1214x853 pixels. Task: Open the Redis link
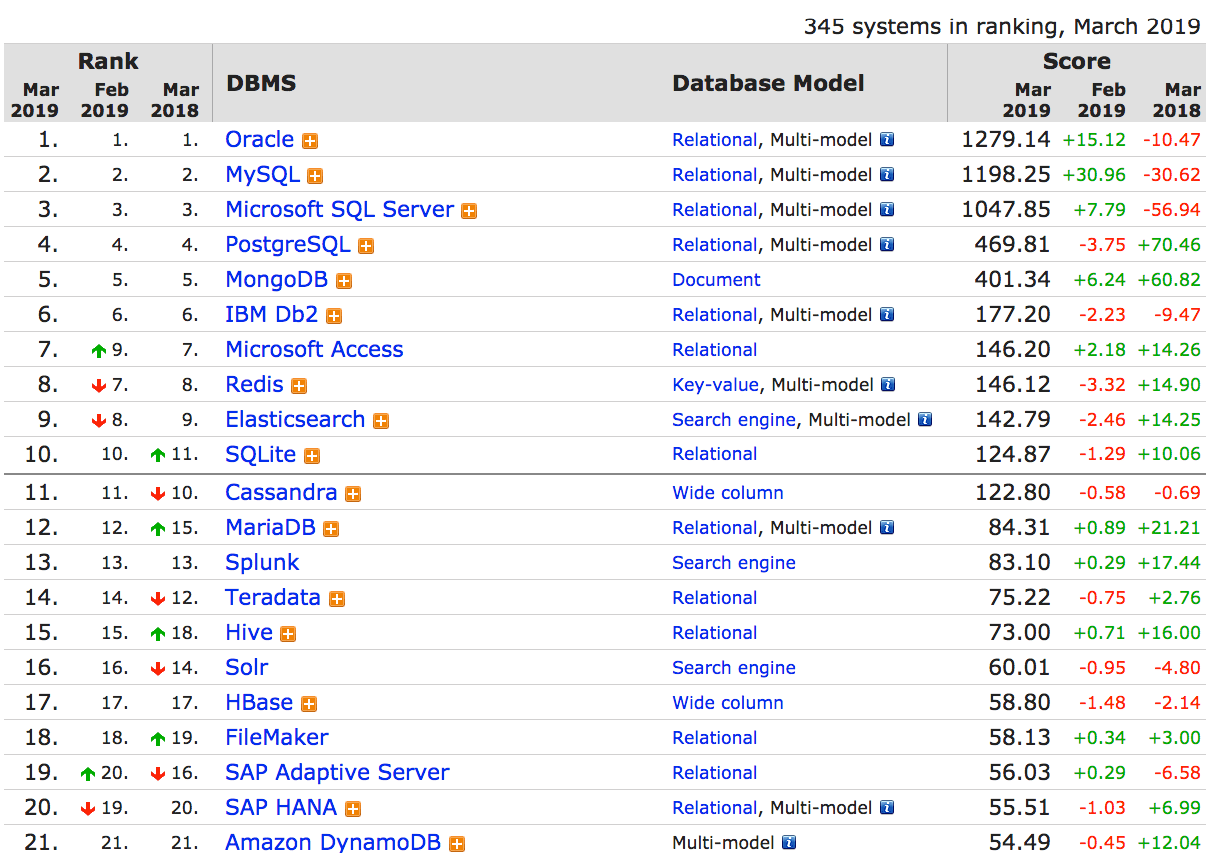(255, 385)
